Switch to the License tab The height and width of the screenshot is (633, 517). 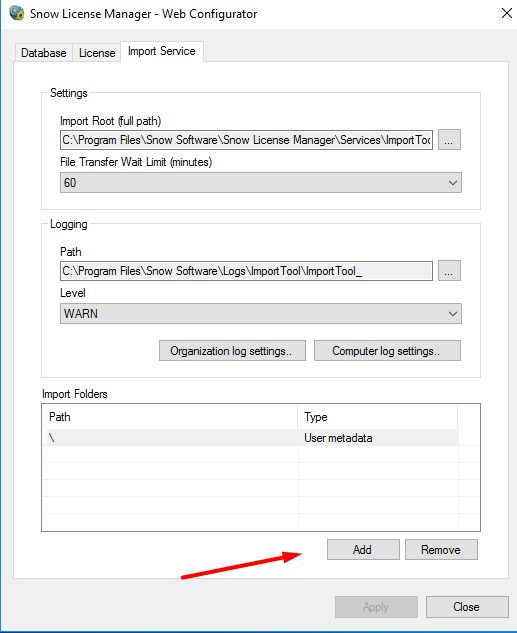click(x=97, y=53)
